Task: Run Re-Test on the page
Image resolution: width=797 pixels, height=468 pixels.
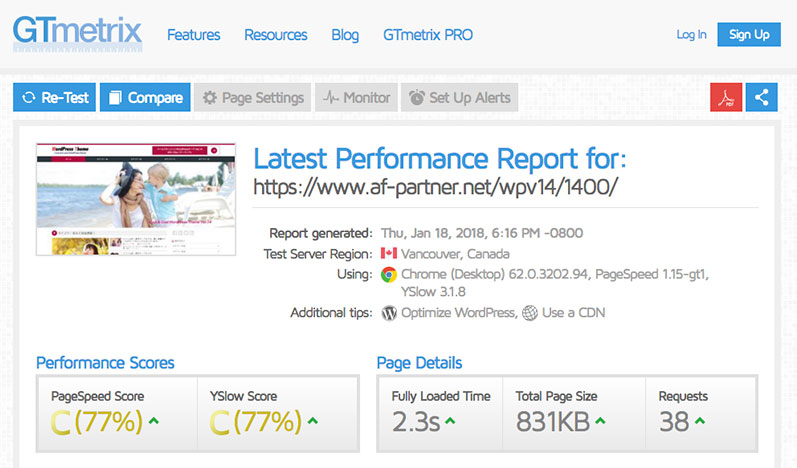Action: click(54, 97)
